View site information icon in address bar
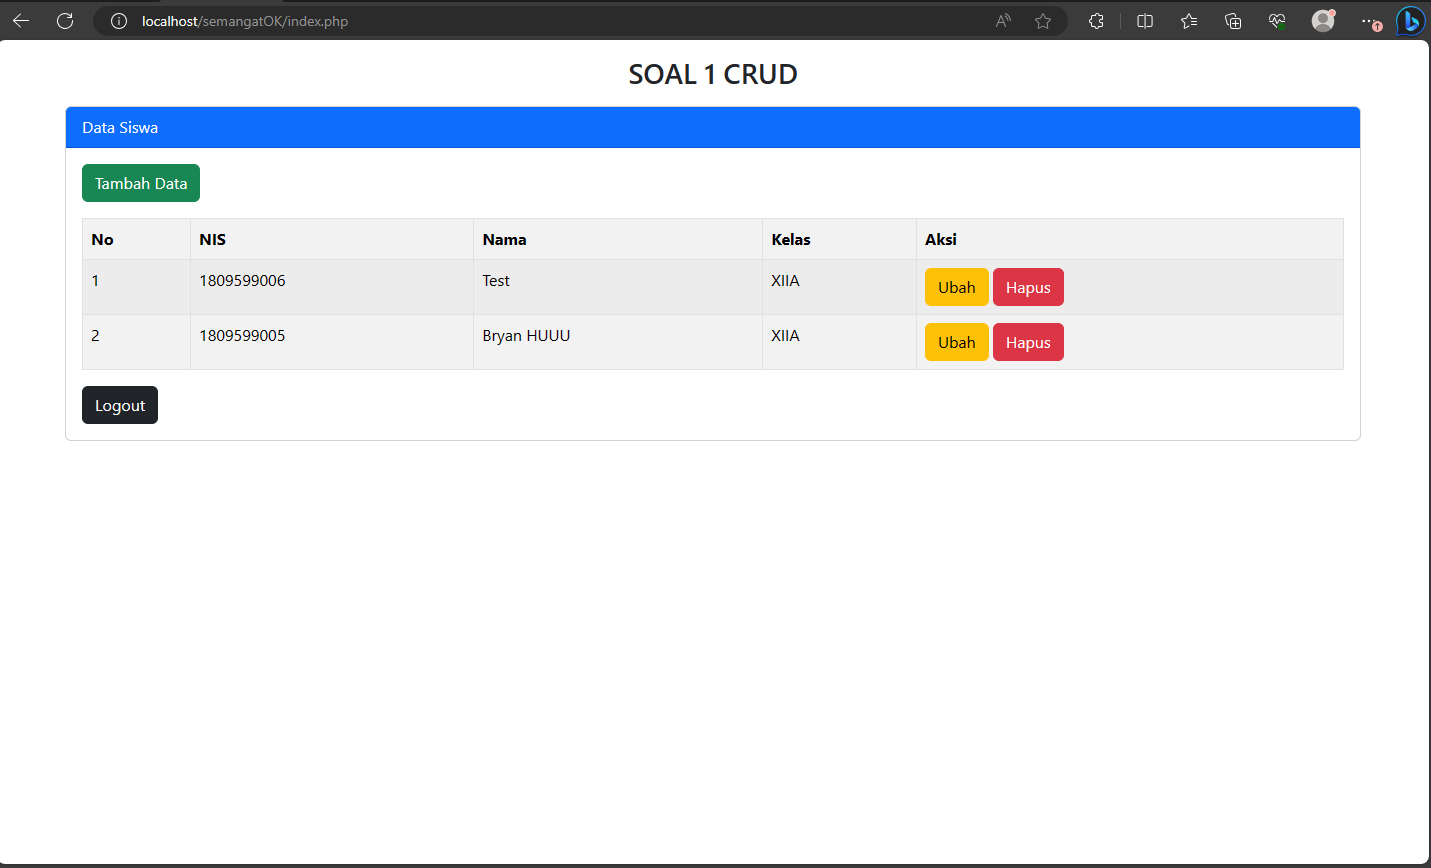The height and width of the screenshot is (868, 1431). 119,21
